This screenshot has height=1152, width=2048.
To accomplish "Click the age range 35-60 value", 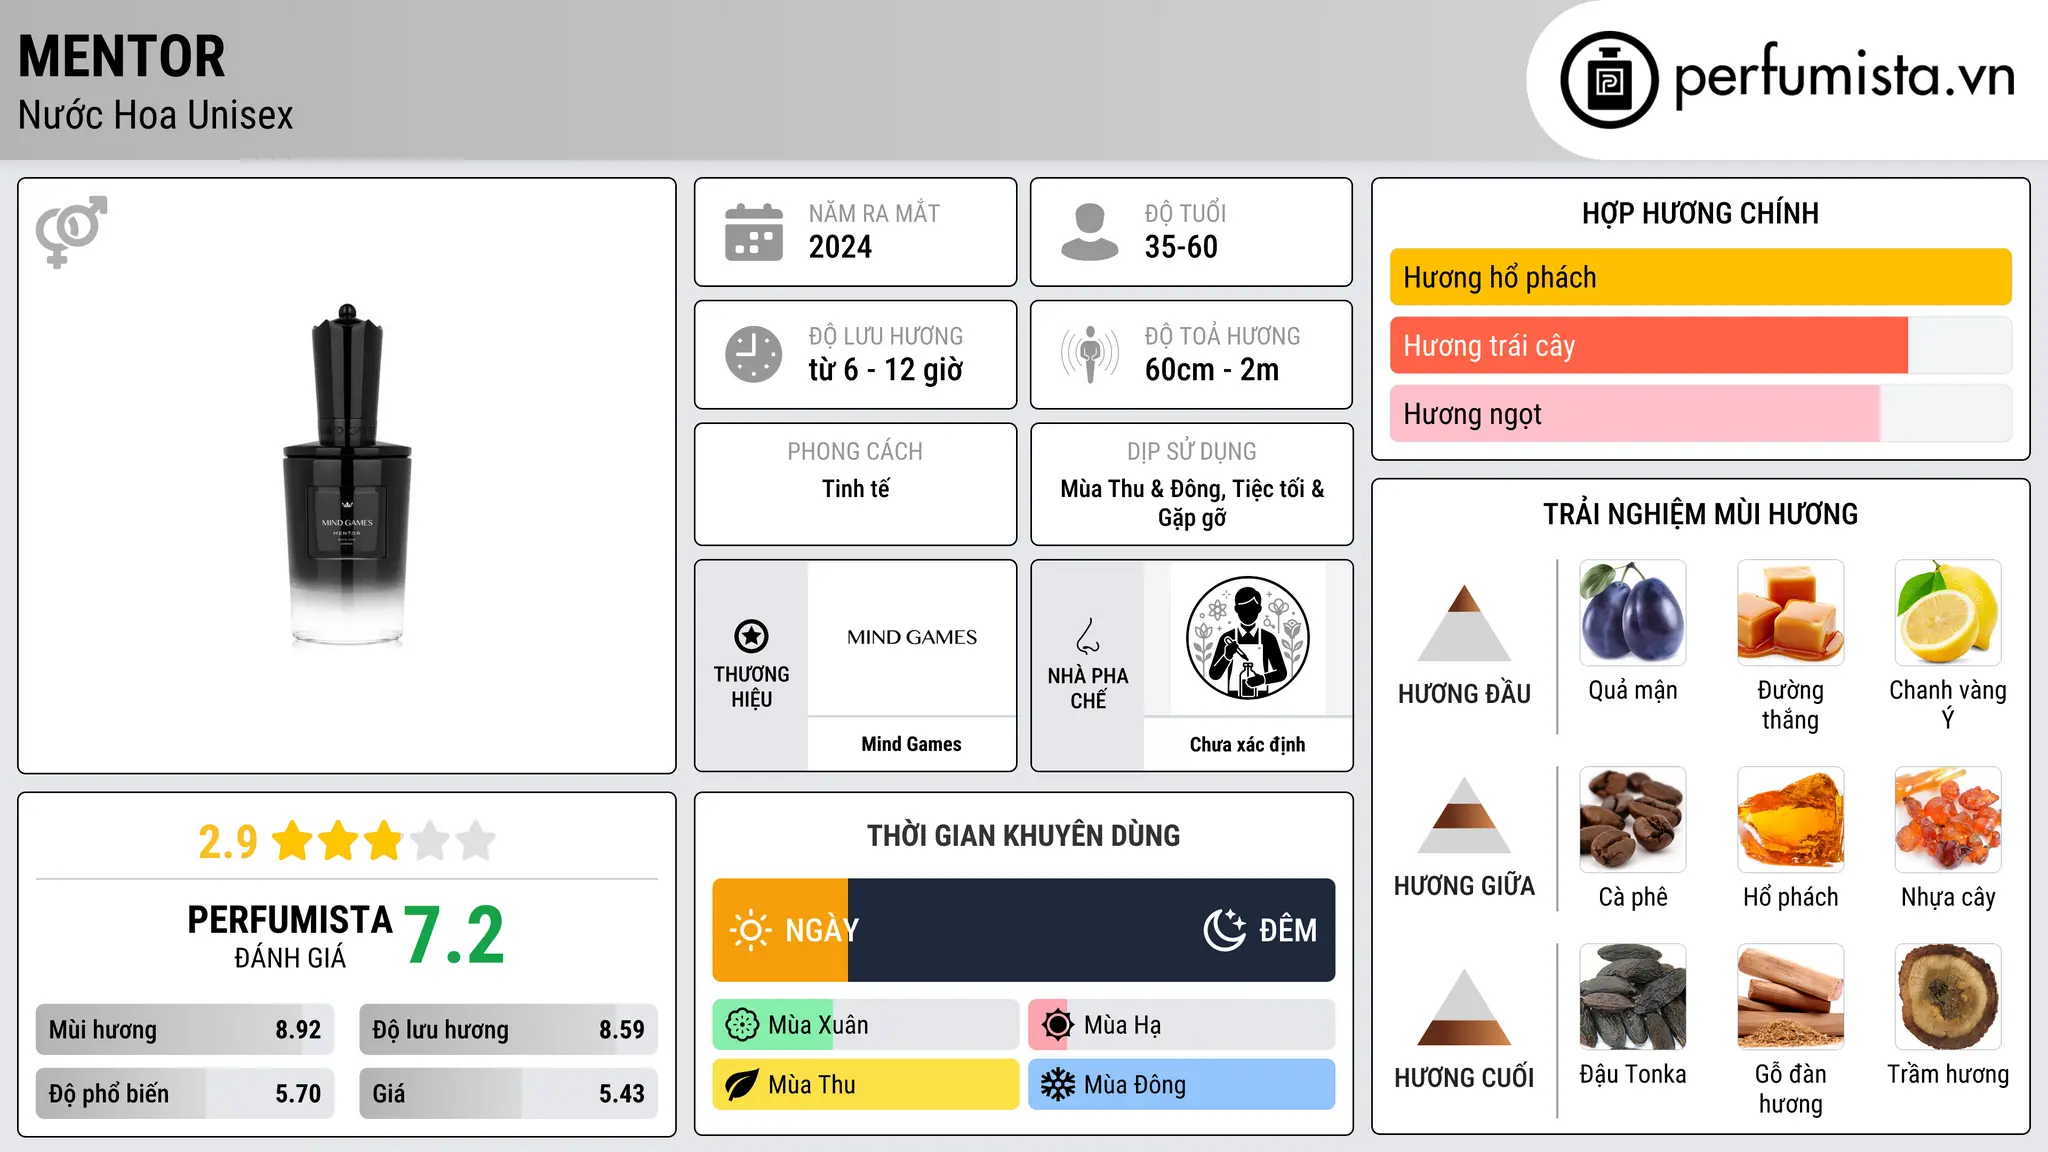I will point(1181,247).
